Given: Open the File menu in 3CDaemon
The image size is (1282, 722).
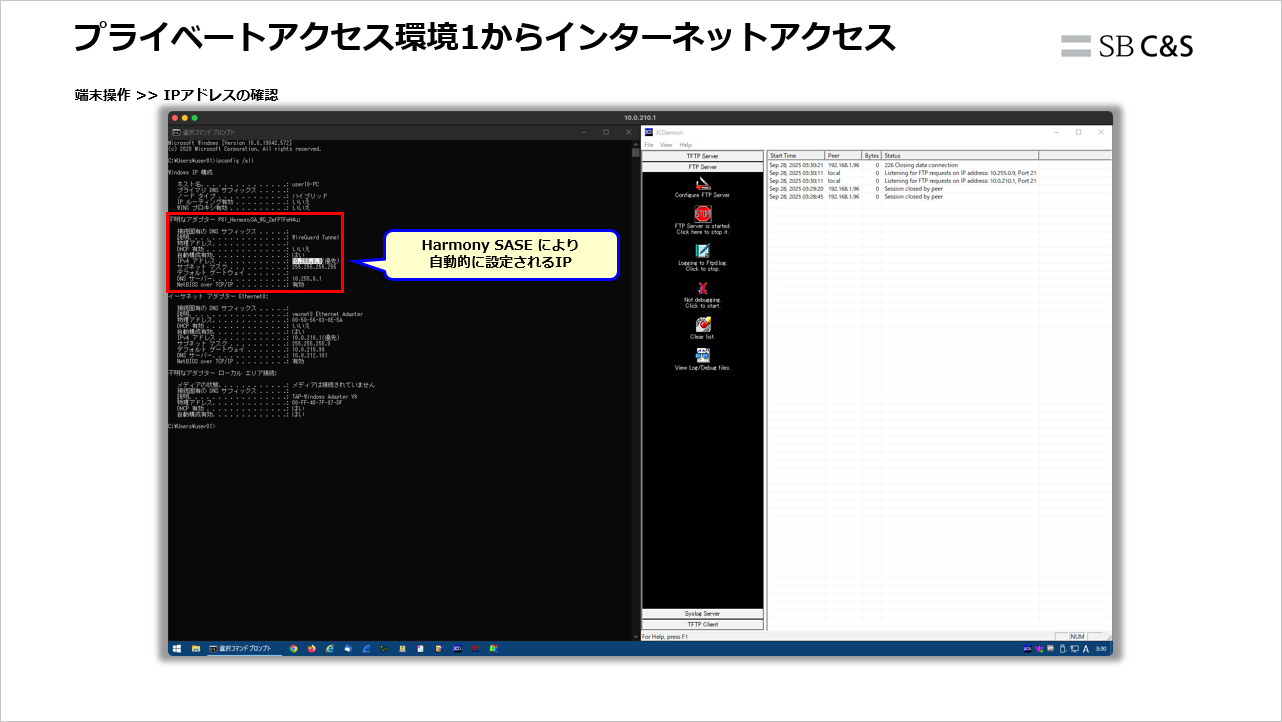Looking at the screenshot, I should point(650,144).
